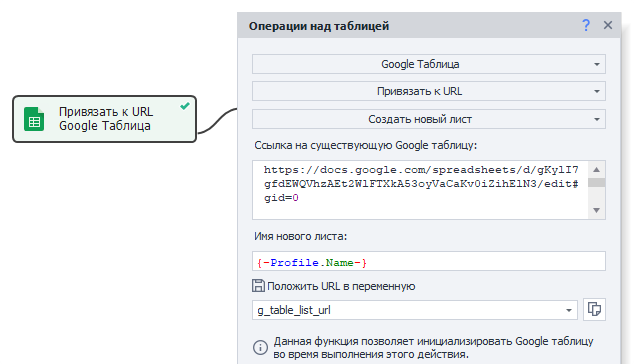
Task: Click the Имя нового листа label
Action: click(x=300, y=236)
